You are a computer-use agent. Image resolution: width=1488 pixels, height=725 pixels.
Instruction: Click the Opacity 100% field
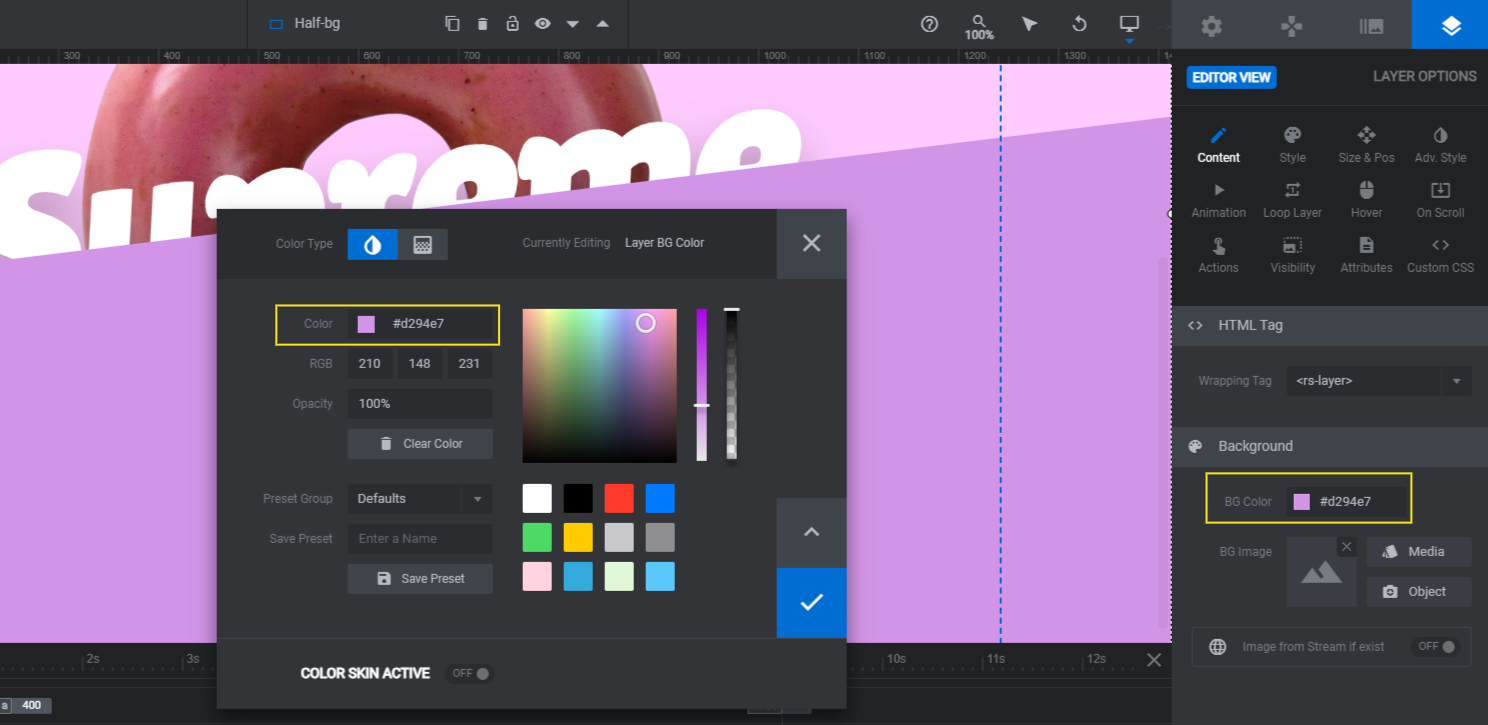pos(420,404)
